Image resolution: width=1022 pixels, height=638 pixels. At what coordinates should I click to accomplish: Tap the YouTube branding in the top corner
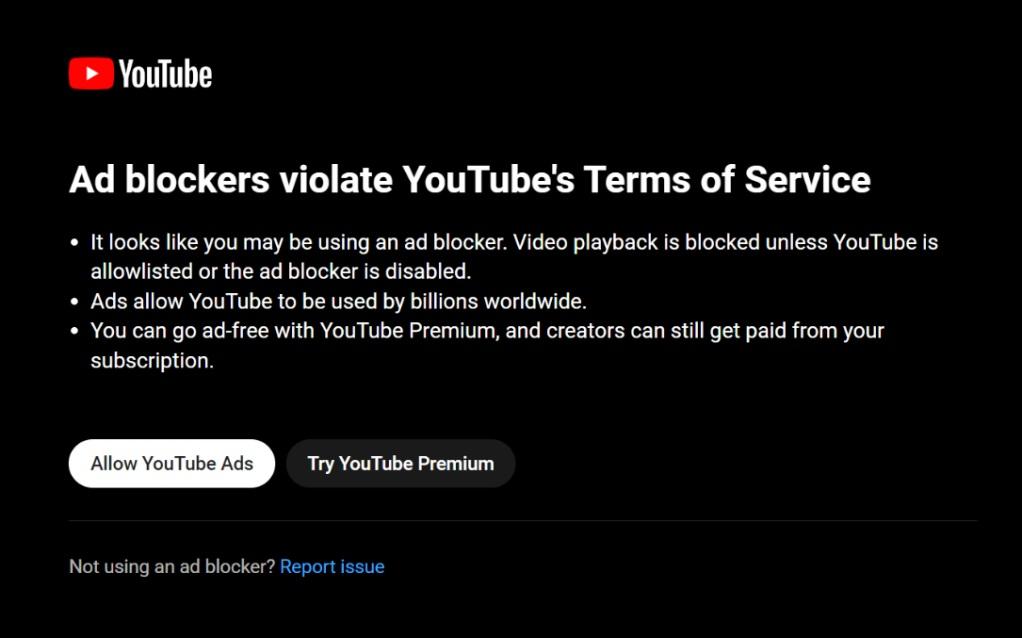140,71
